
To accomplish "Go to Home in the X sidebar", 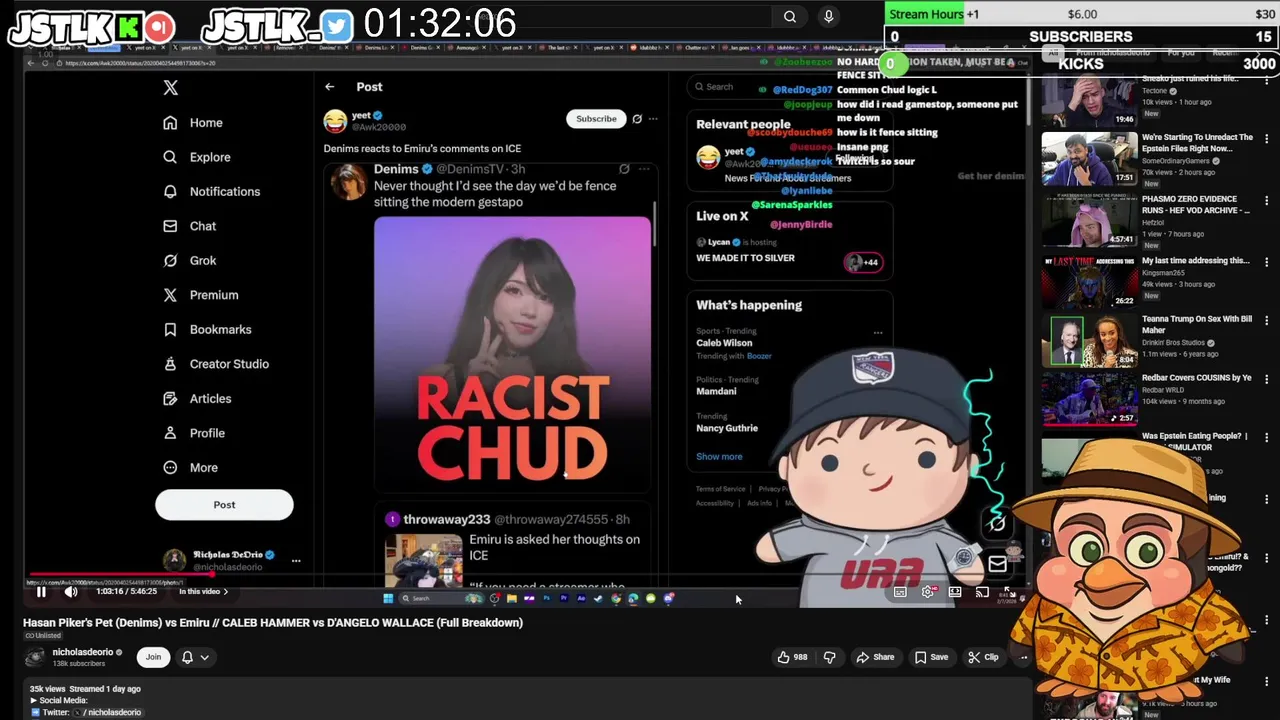I will point(194,122).
